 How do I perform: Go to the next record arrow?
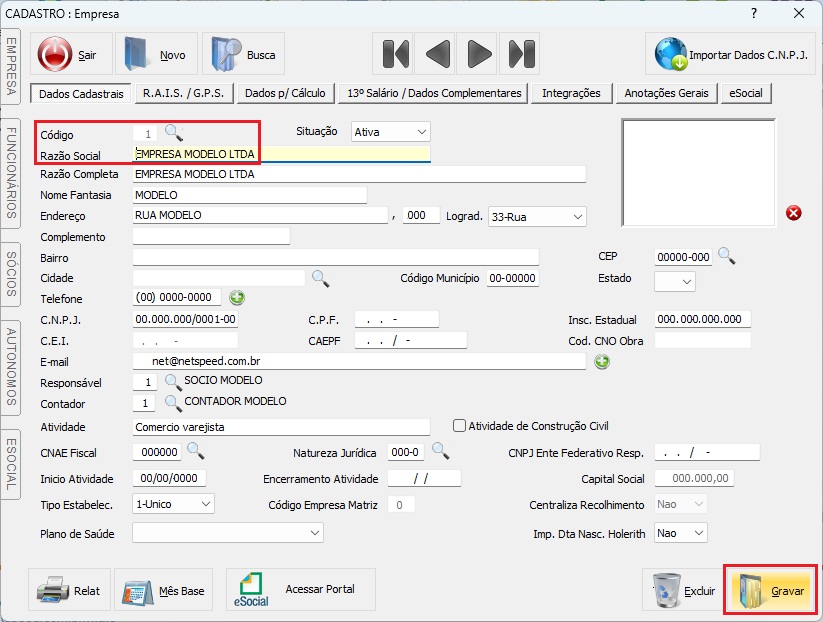click(480, 54)
